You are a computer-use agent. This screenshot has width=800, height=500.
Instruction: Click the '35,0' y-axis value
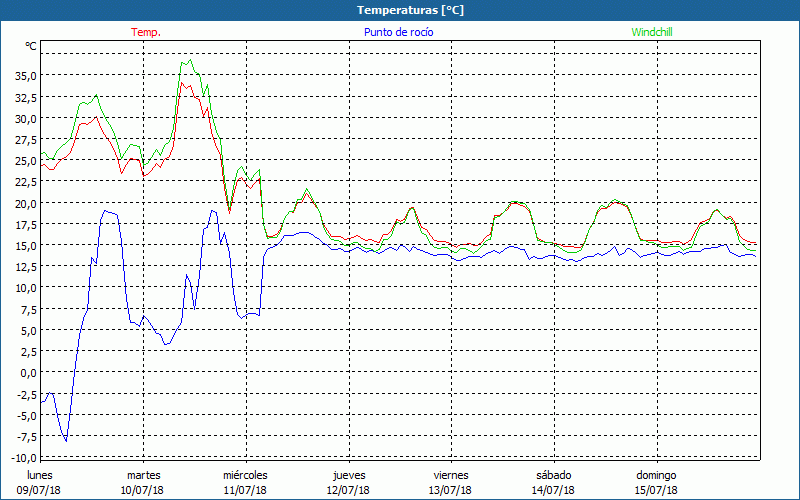click(26, 76)
